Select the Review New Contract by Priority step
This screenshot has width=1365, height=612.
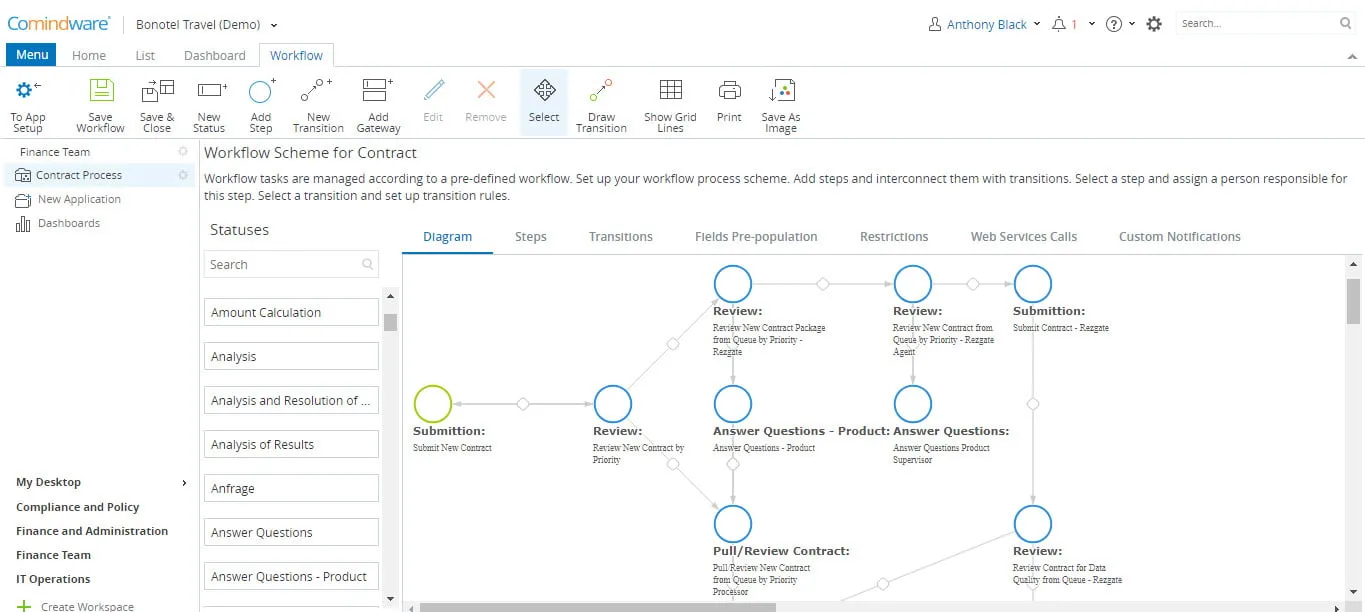[613, 404]
